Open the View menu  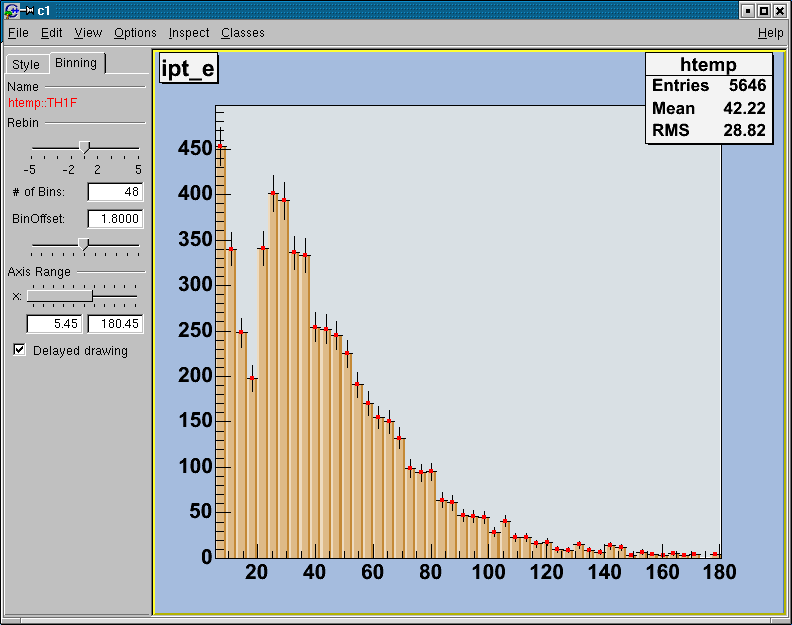(x=88, y=33)
